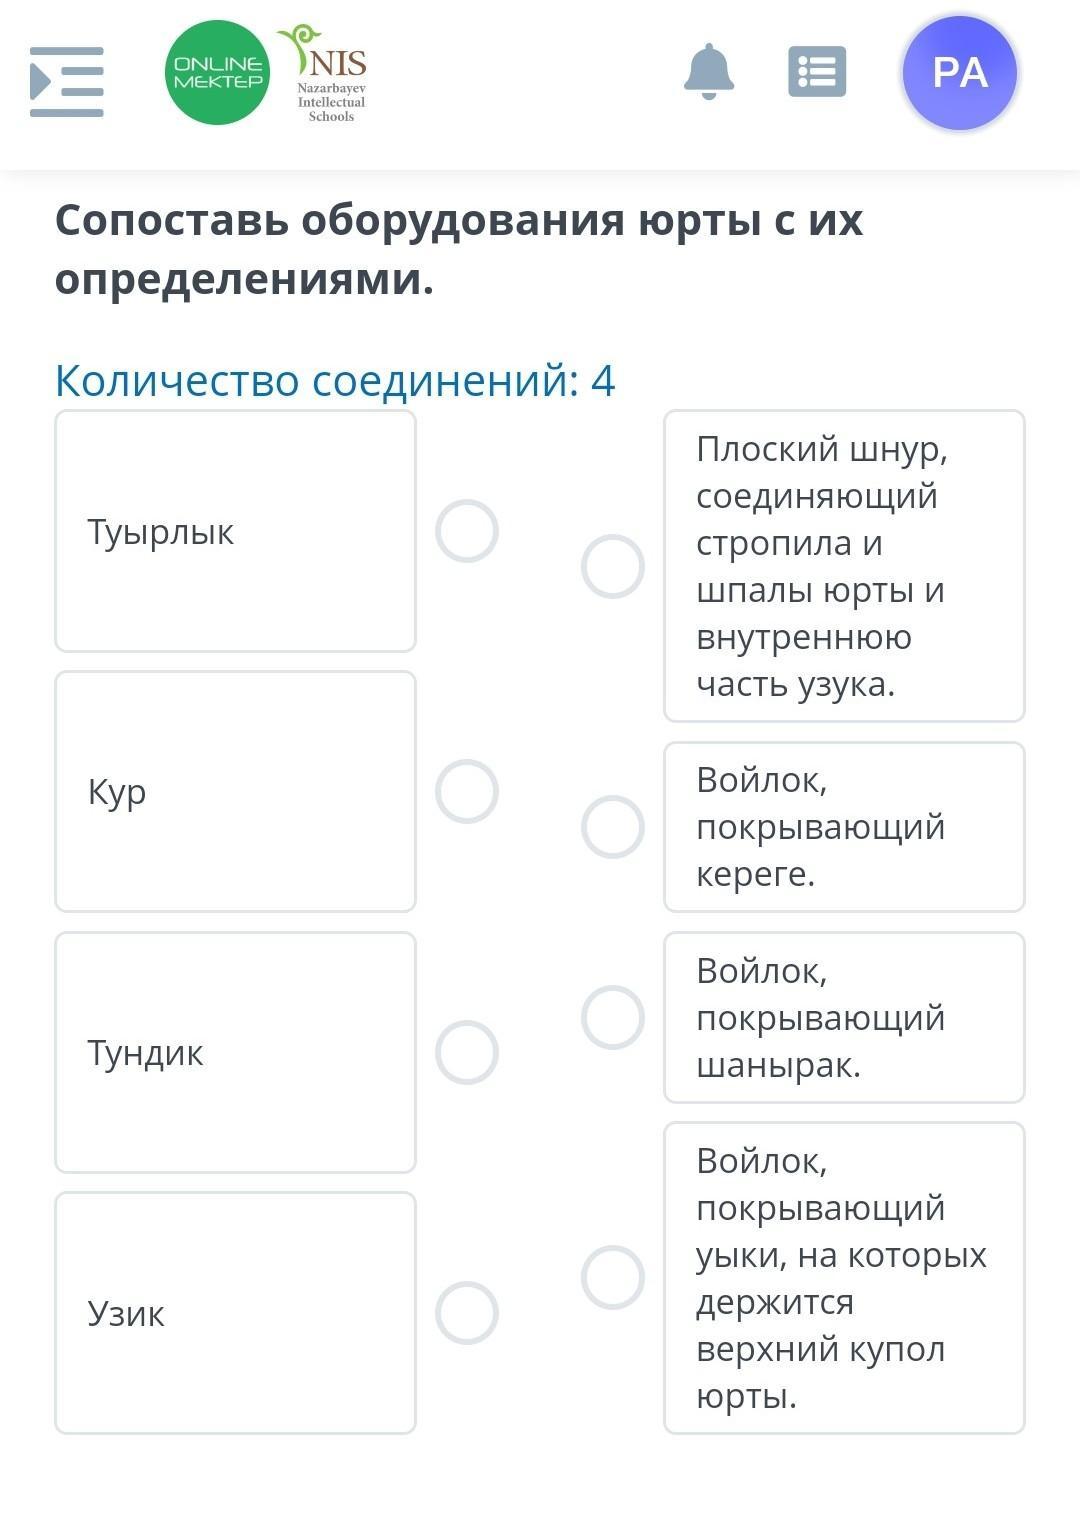1080x1514 pixels.
Task: Click the Туырлык term card
Action: 235,531
